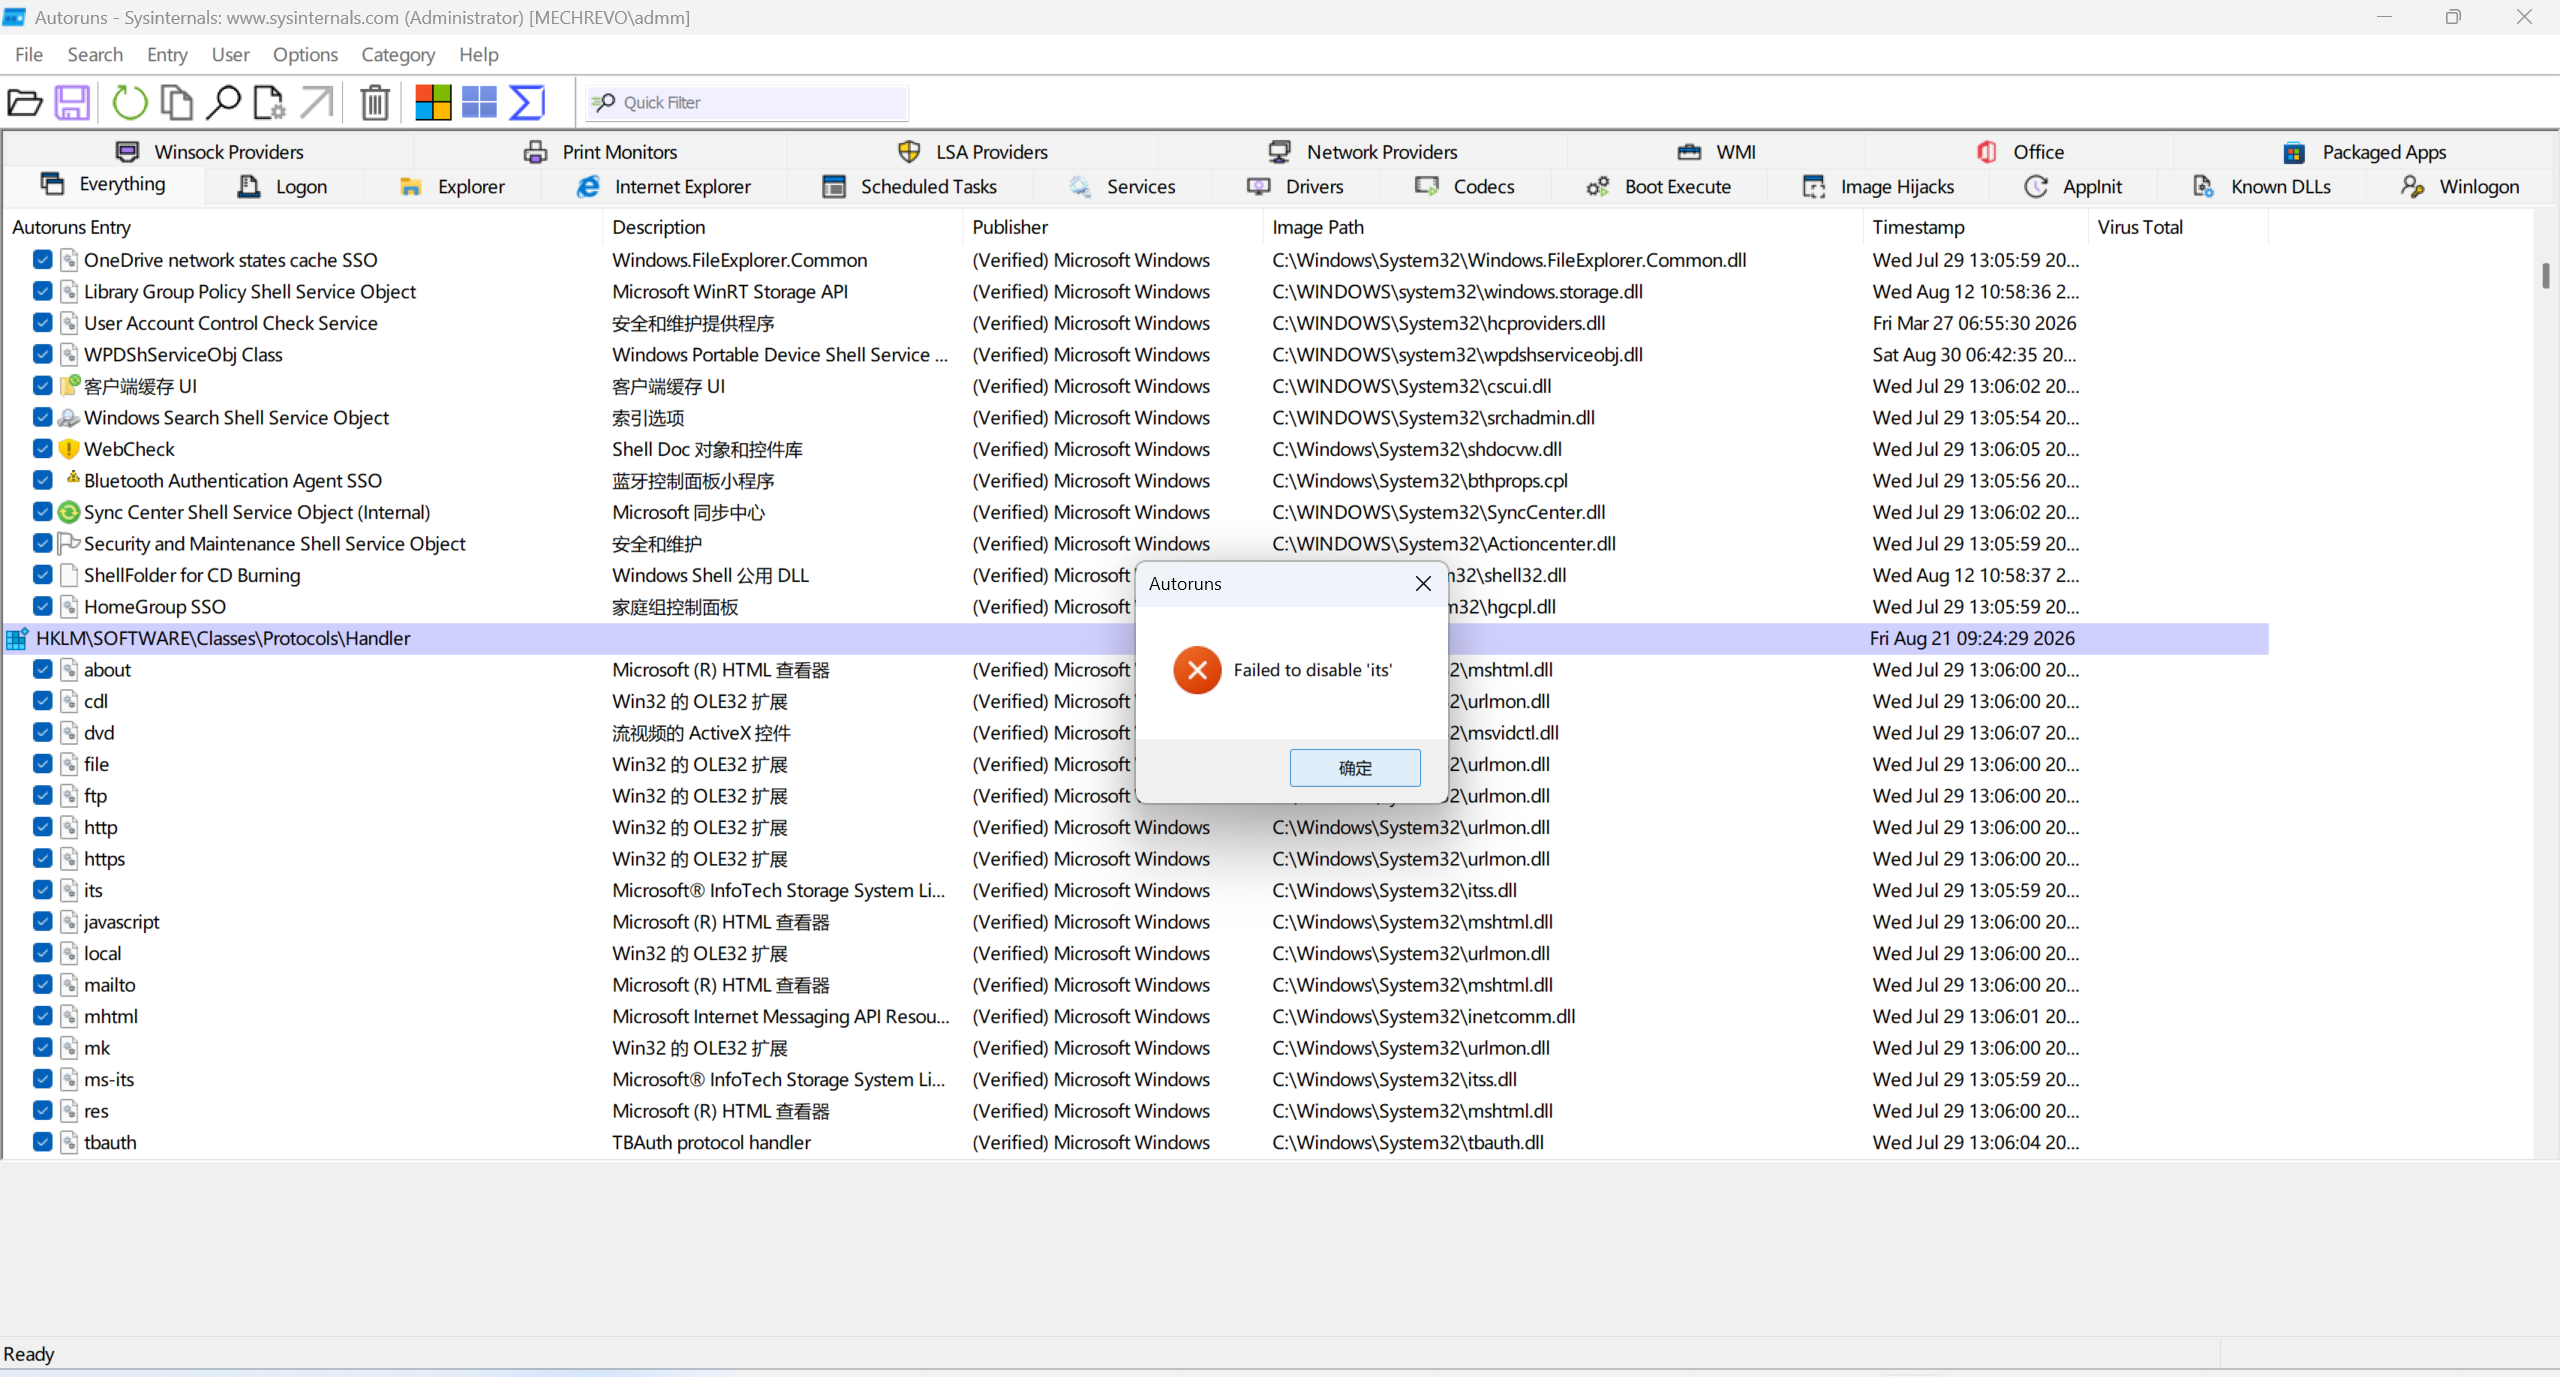Click the colorful Microsoft logo filter icon
The image size is (2560, 1377).
tap(433, 102)
